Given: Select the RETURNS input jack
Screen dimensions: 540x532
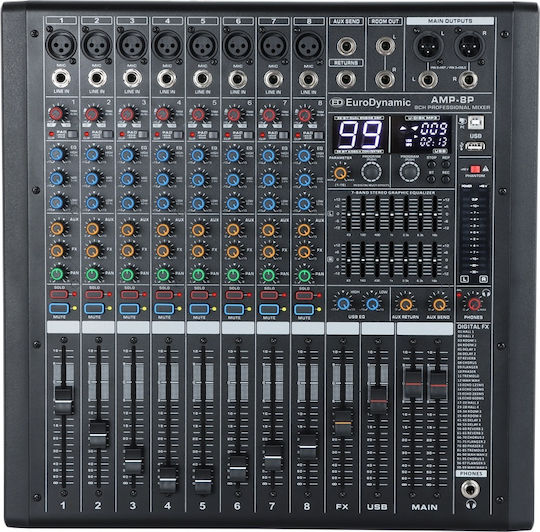Looking at the screenshot, I should [x=346, y=79].
